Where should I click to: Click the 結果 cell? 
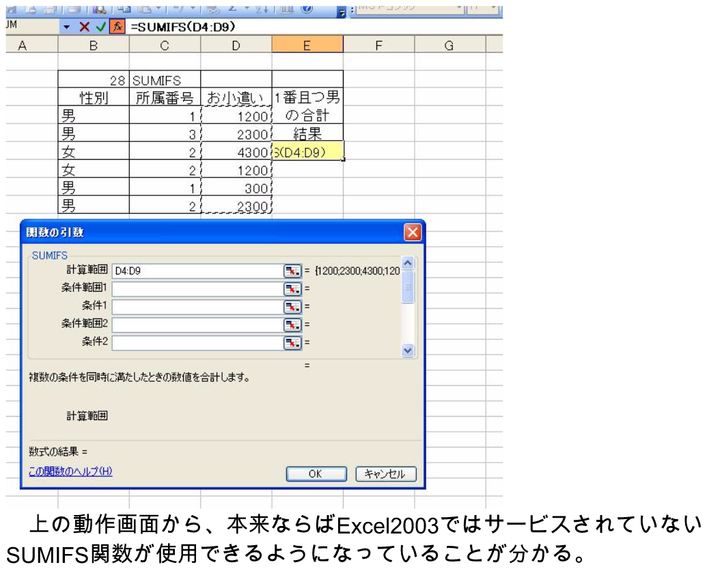[307, 133]
